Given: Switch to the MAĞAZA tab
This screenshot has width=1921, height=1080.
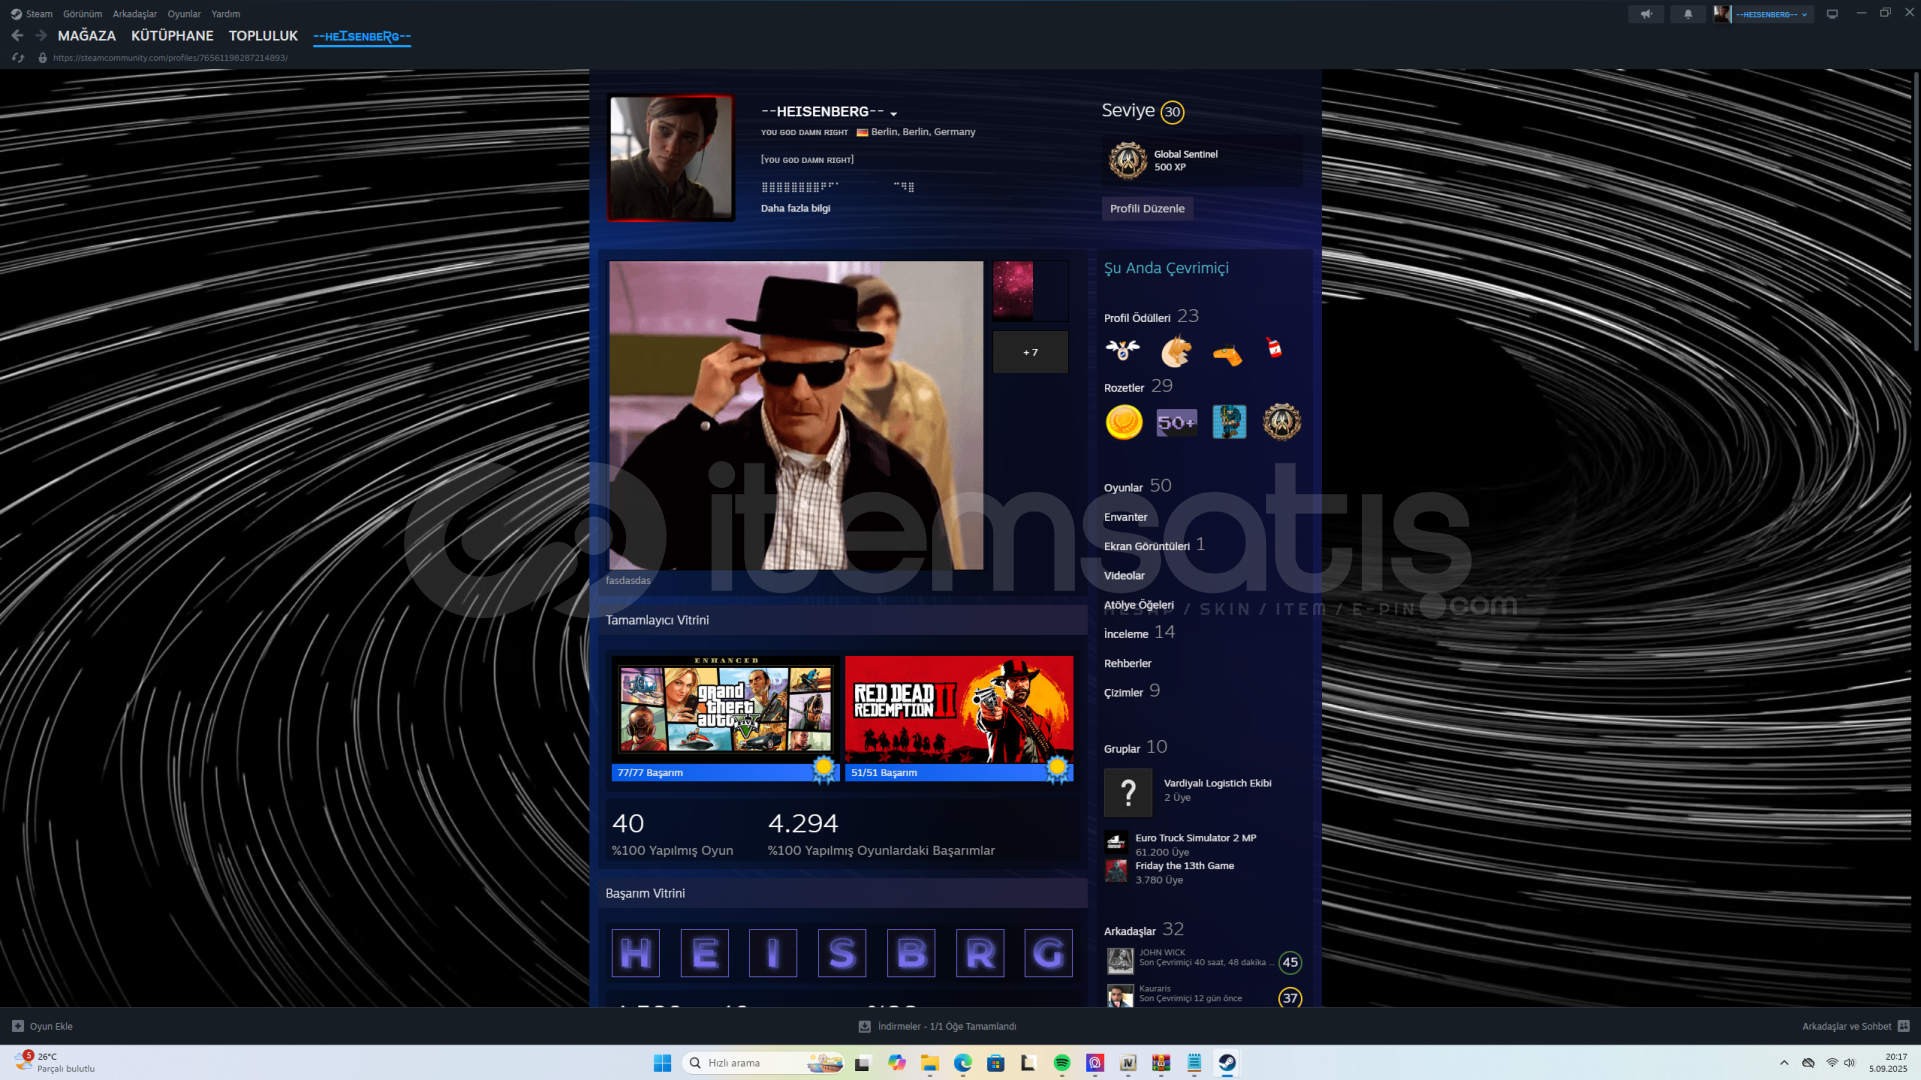Looking at the screenshot, I should [x=87, y=36].
